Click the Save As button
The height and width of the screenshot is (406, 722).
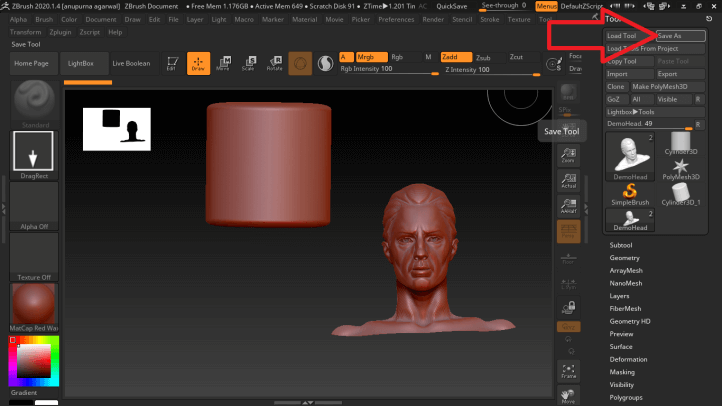tap(671, 36)
